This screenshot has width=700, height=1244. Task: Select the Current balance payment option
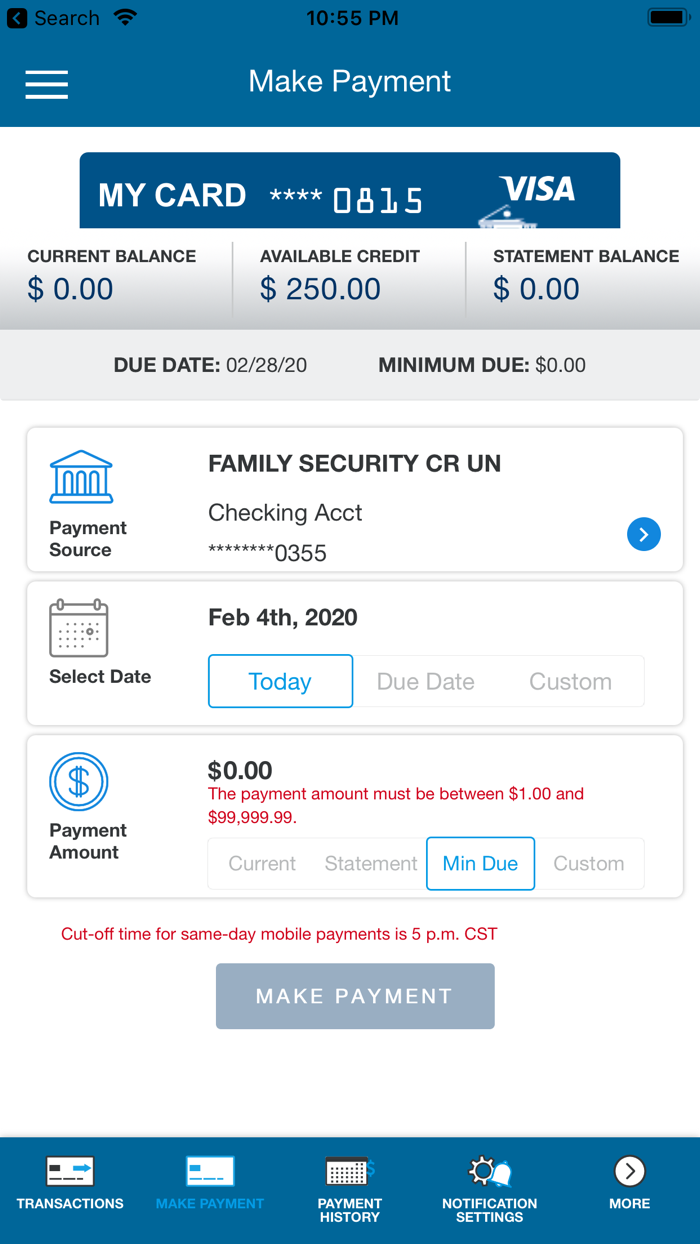pos(261,863)
